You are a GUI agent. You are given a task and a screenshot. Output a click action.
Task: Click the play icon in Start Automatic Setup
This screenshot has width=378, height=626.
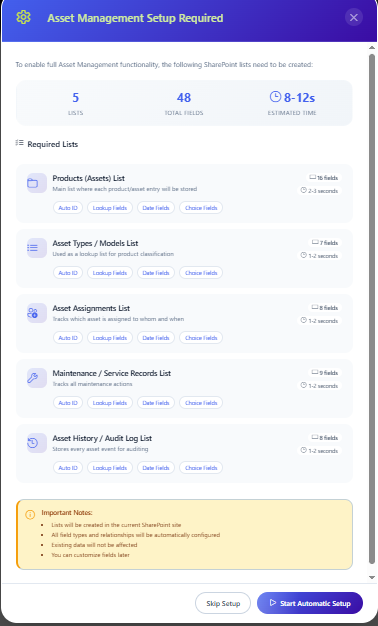pos(273,603)
